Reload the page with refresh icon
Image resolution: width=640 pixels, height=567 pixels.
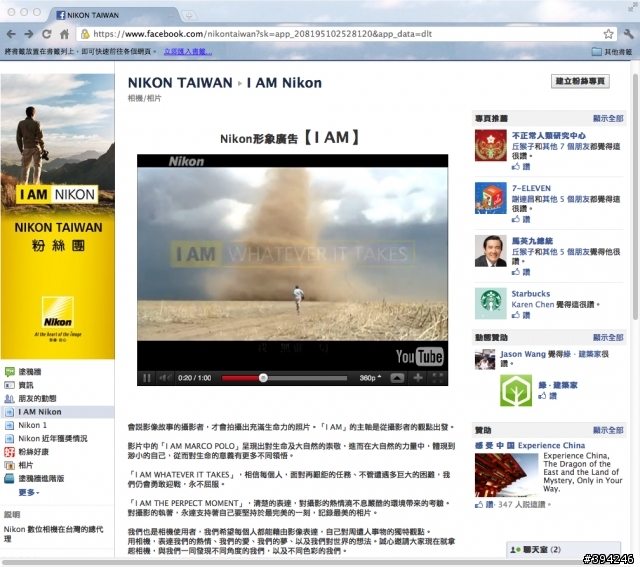click(47, 34)
